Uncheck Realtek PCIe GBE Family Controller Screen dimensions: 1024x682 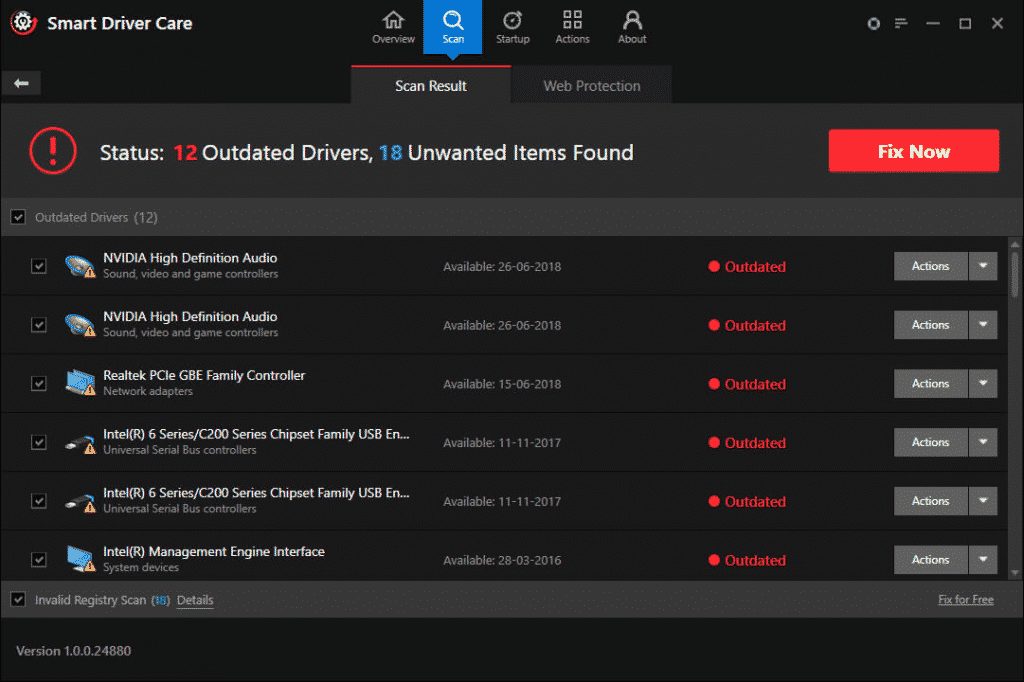39,383
